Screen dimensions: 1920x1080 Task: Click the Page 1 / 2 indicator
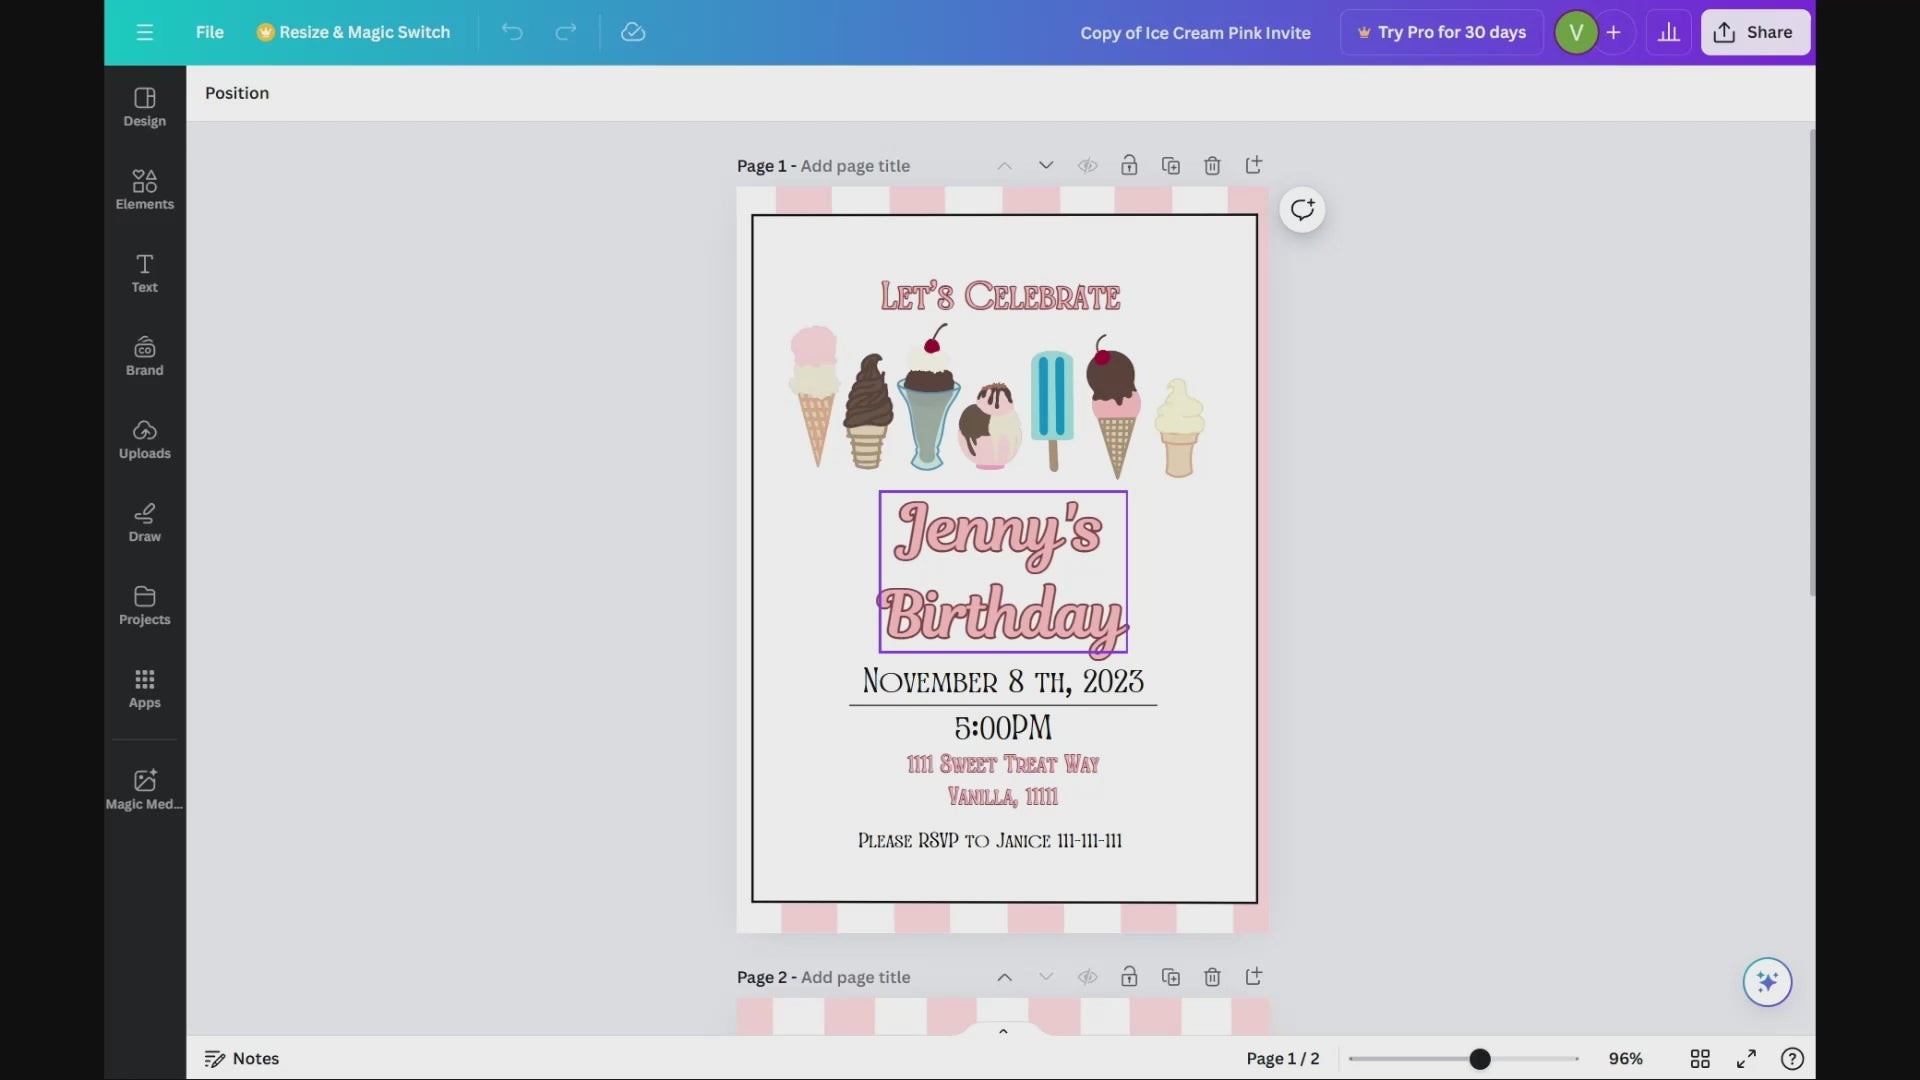(x=1283, y=1058)
